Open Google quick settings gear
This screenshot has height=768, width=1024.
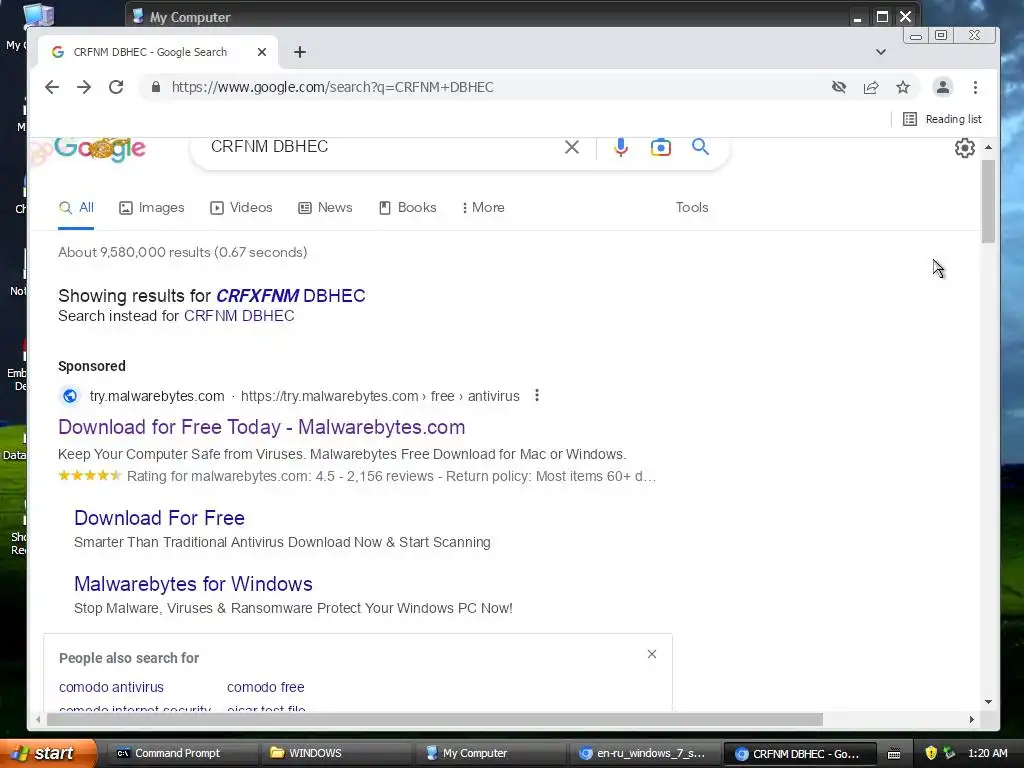click(965, 148)
